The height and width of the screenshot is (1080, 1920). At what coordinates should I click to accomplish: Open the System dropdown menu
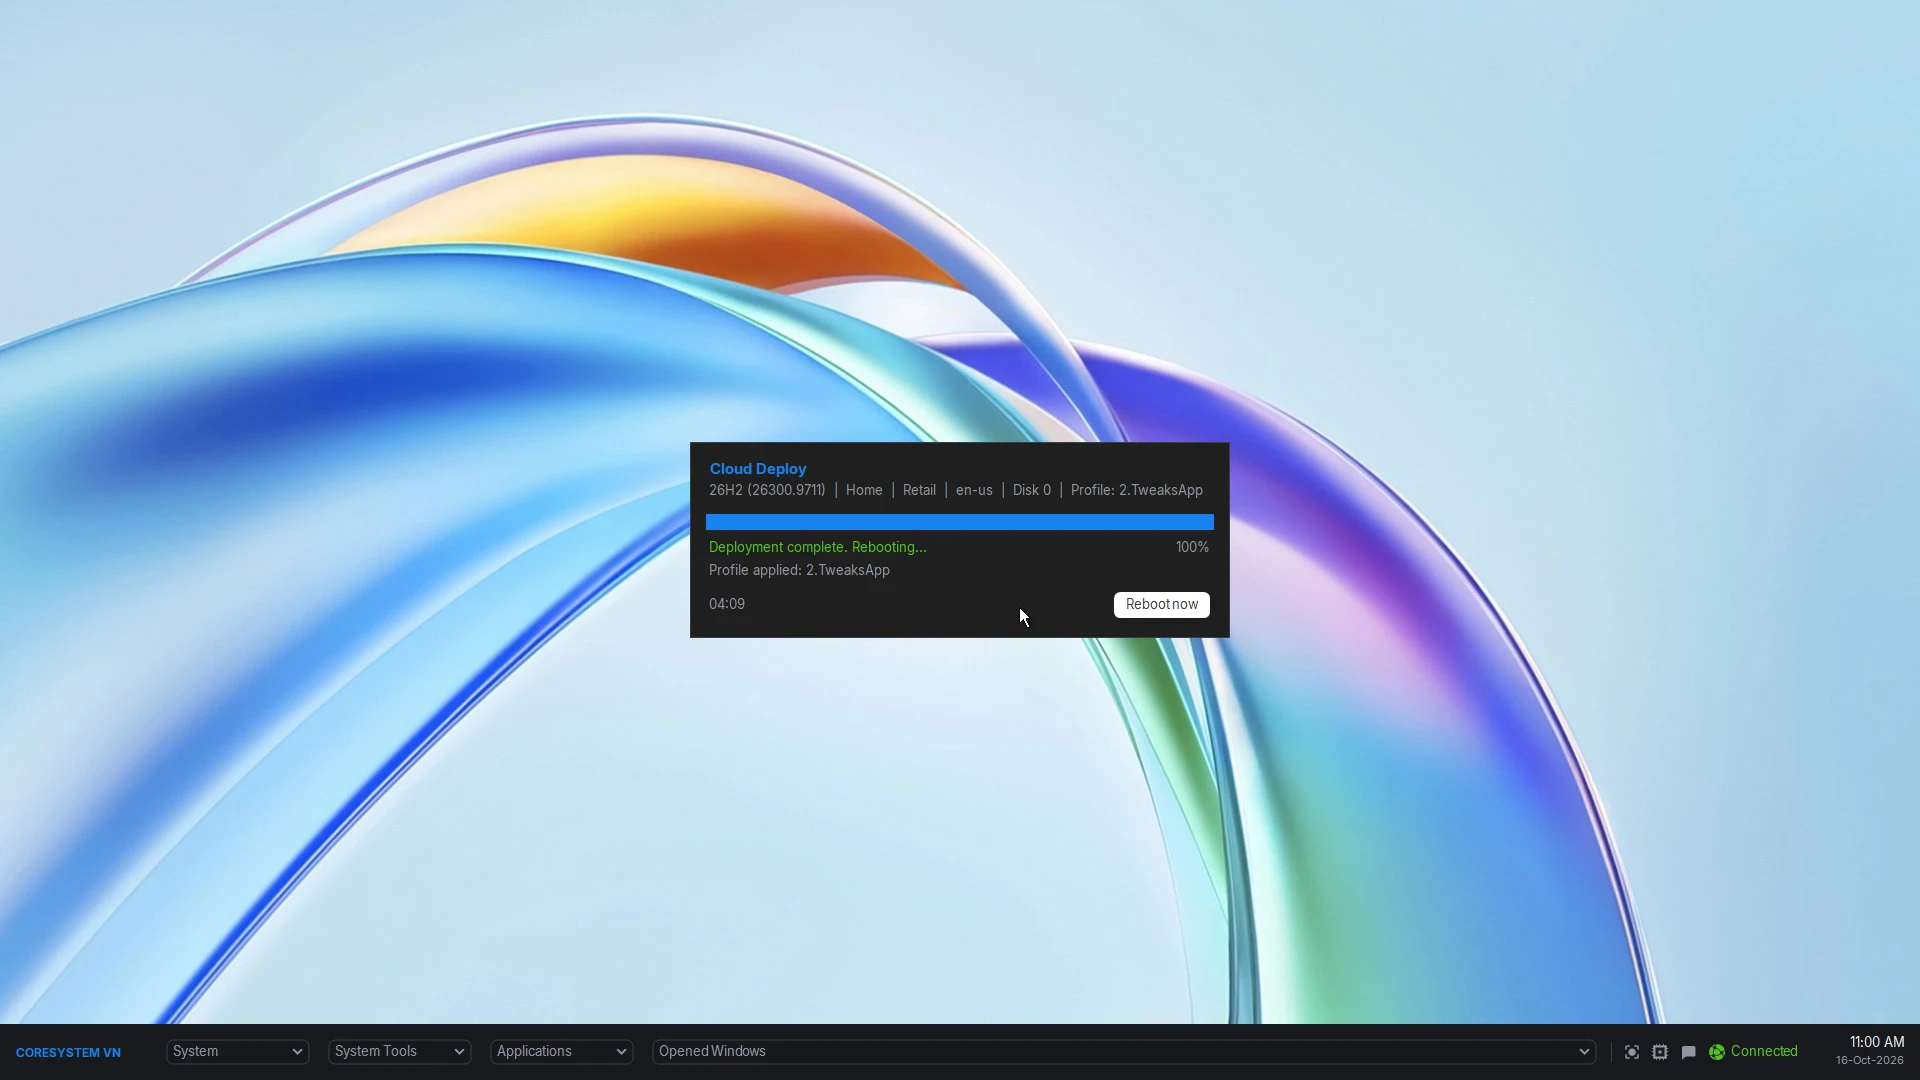(x=237, y=1051)
